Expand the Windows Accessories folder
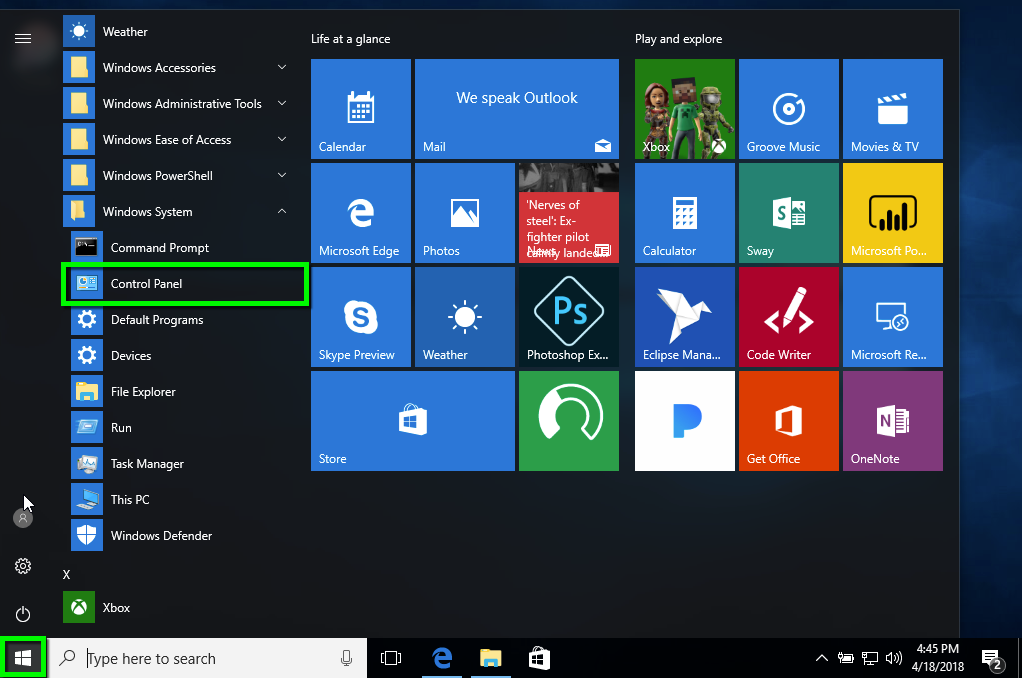 177,68
